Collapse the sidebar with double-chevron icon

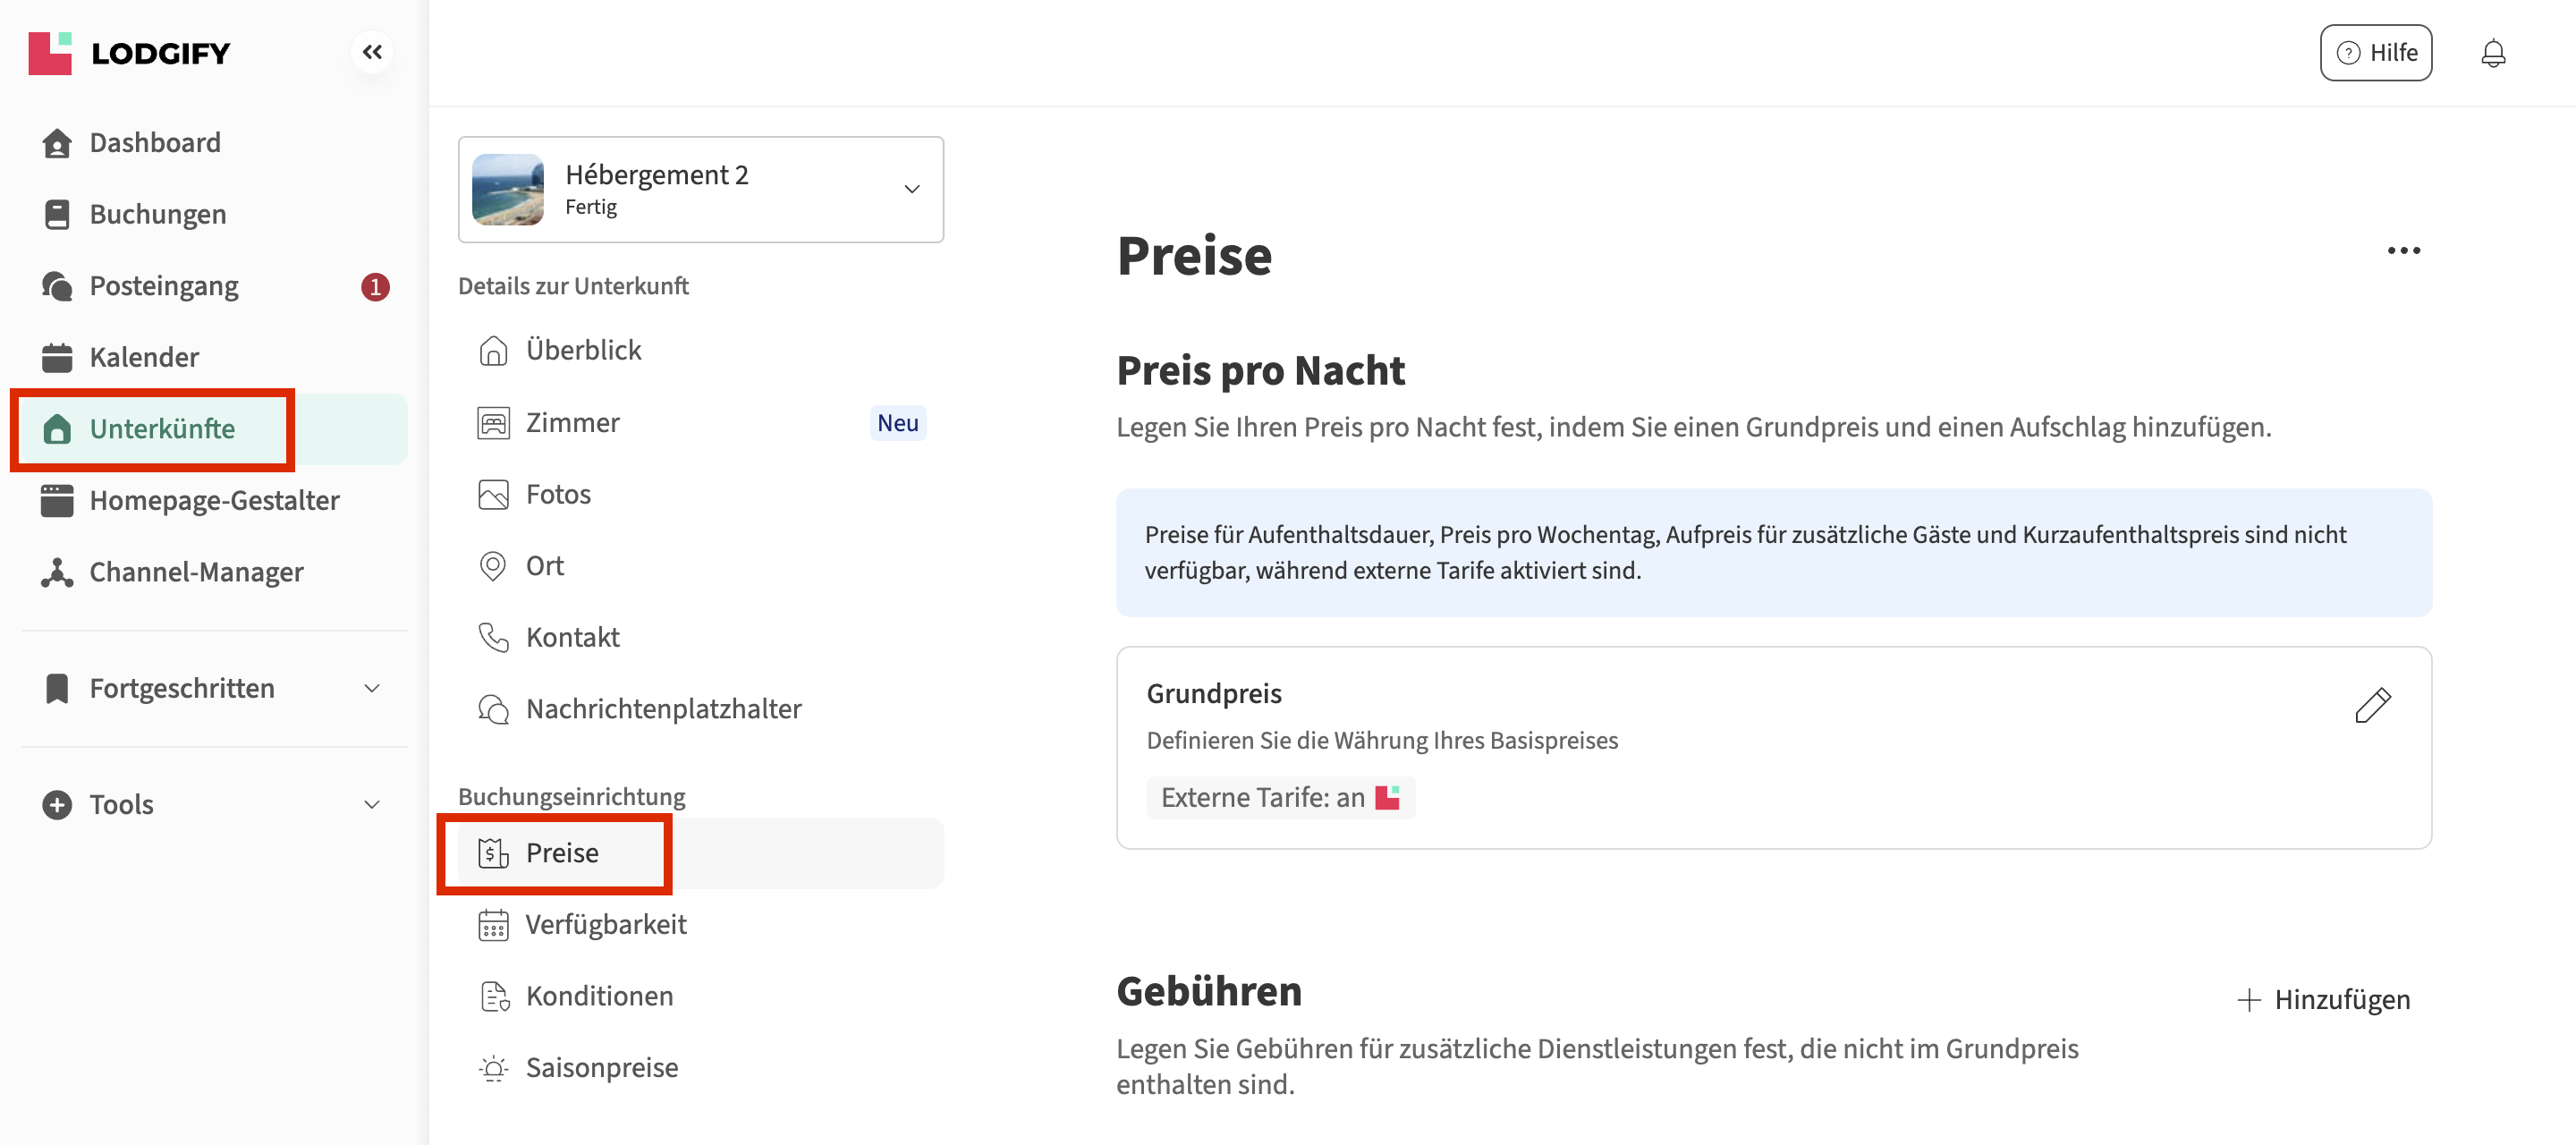[x=372, y=52]
